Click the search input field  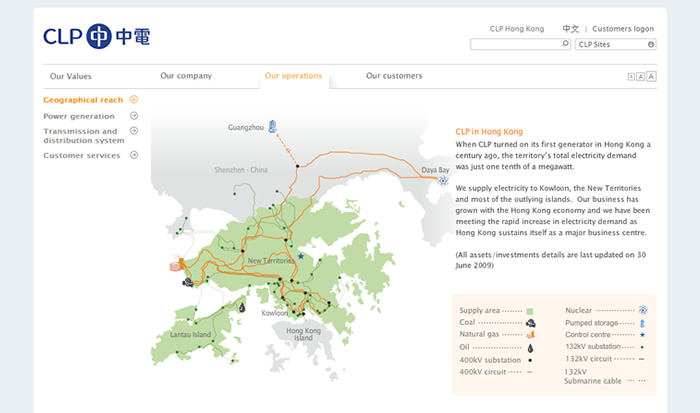[x=514, y=45]
